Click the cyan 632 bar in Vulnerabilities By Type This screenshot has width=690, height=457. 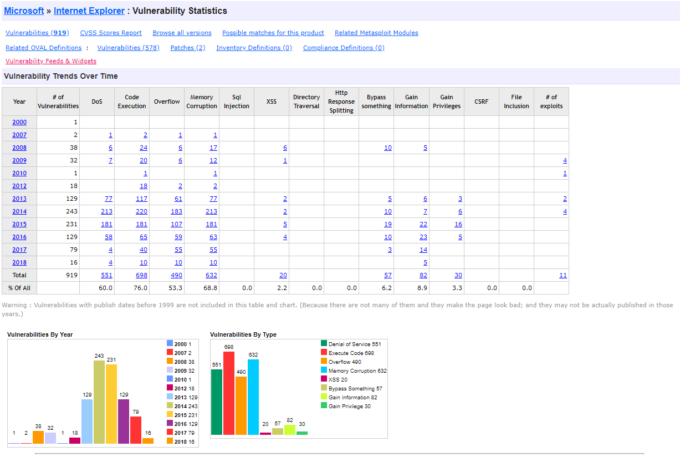[x=253, y=397]
